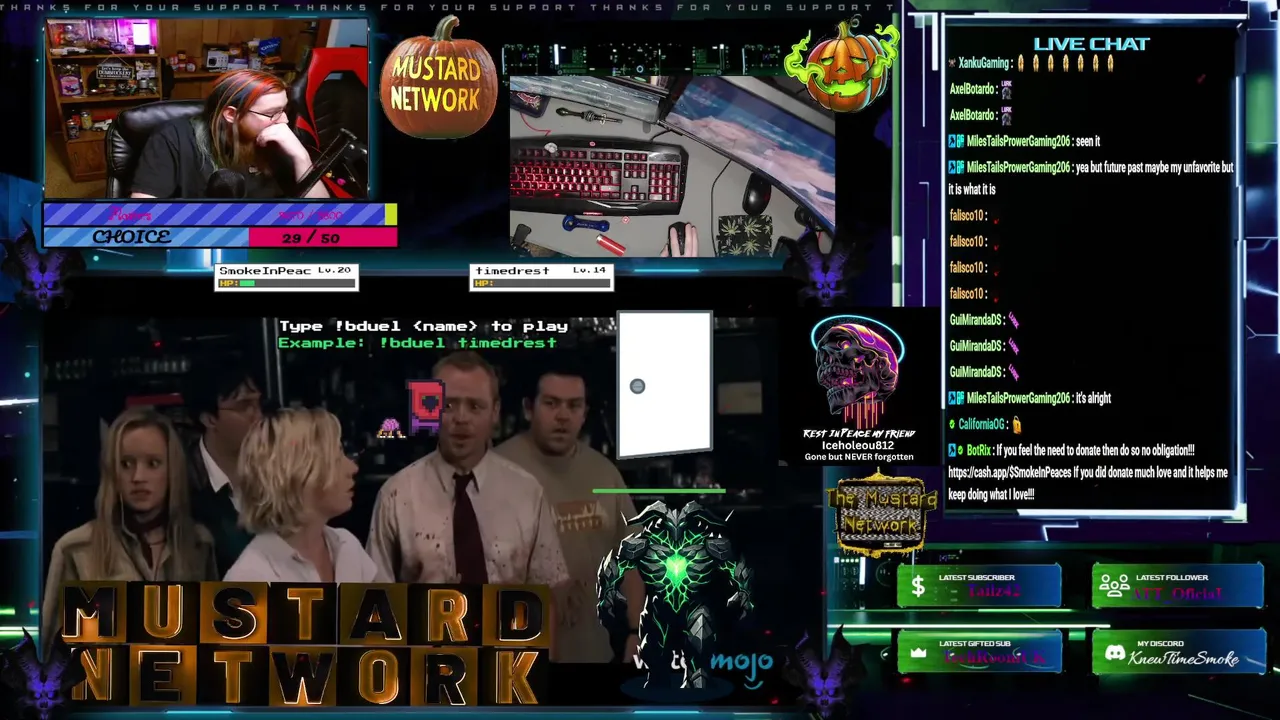1280x720 pixels.
Task: Click the Iceholeou812 memorial name
Action: 858,445
